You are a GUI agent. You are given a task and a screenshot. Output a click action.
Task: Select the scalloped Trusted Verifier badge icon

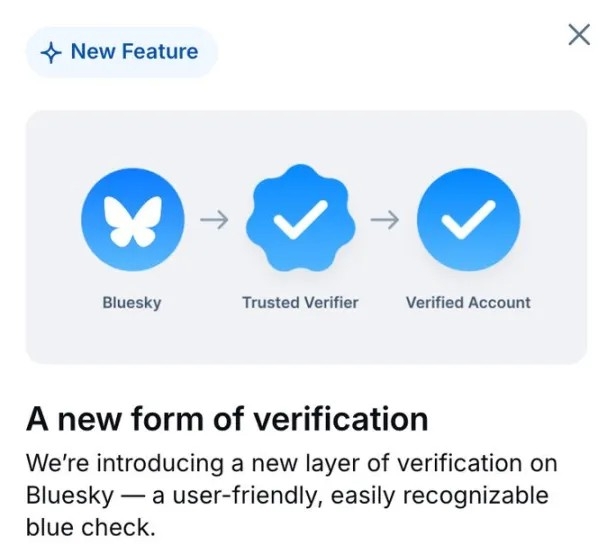click(299, 221)
